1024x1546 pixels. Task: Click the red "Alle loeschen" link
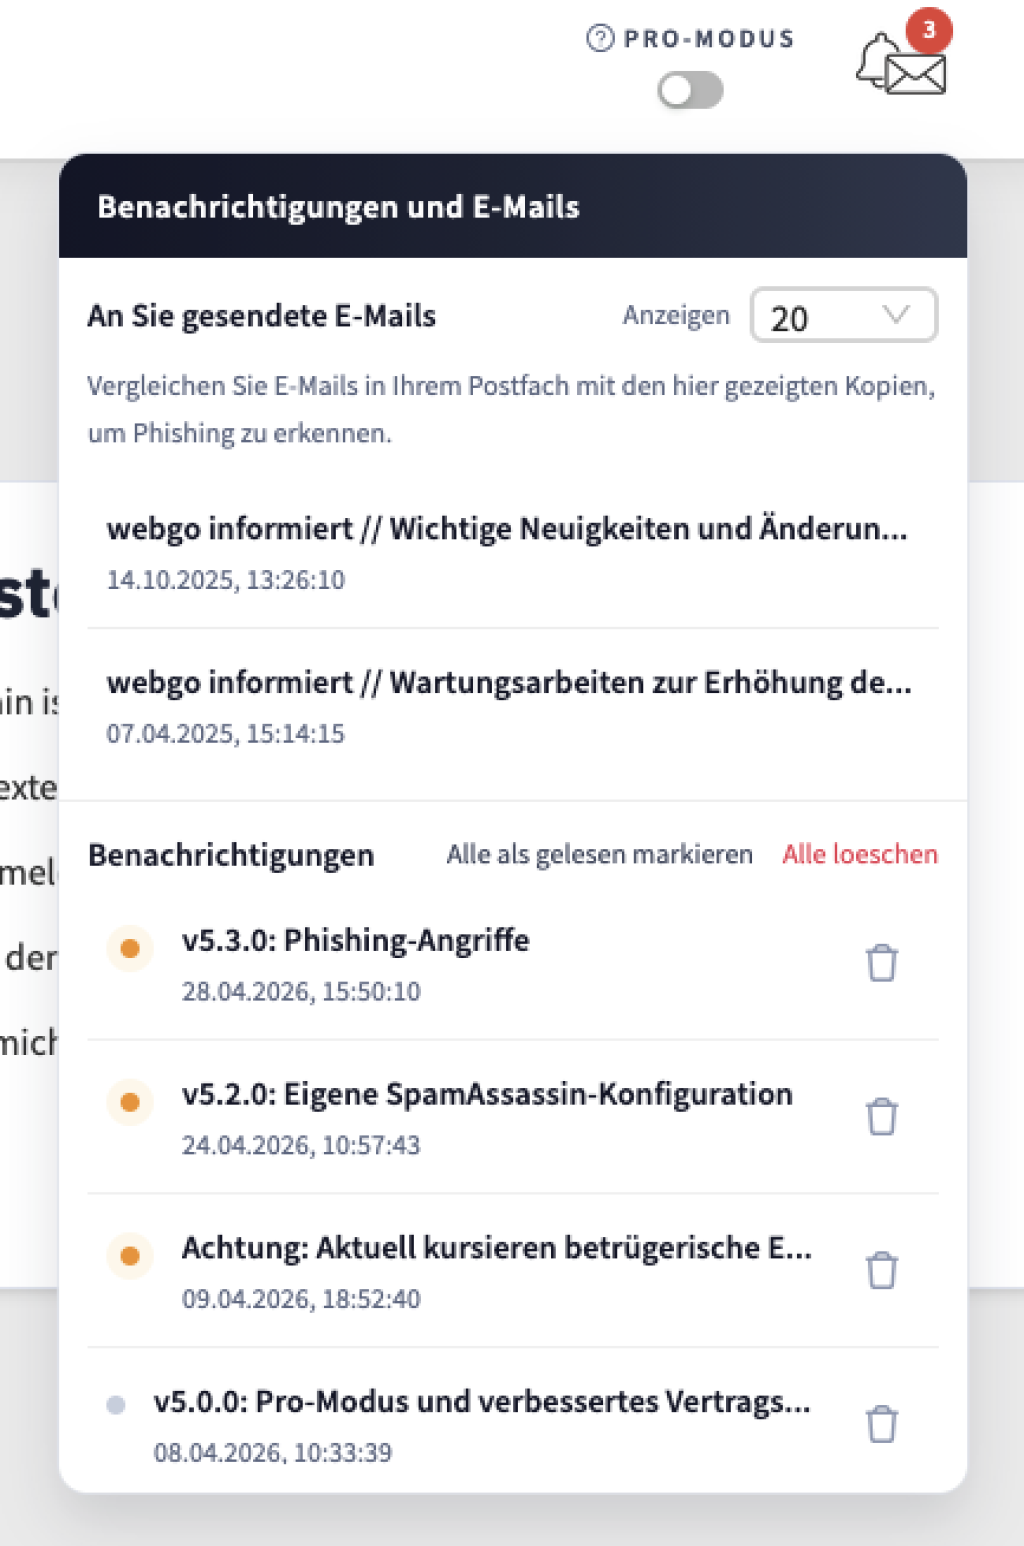860,854
